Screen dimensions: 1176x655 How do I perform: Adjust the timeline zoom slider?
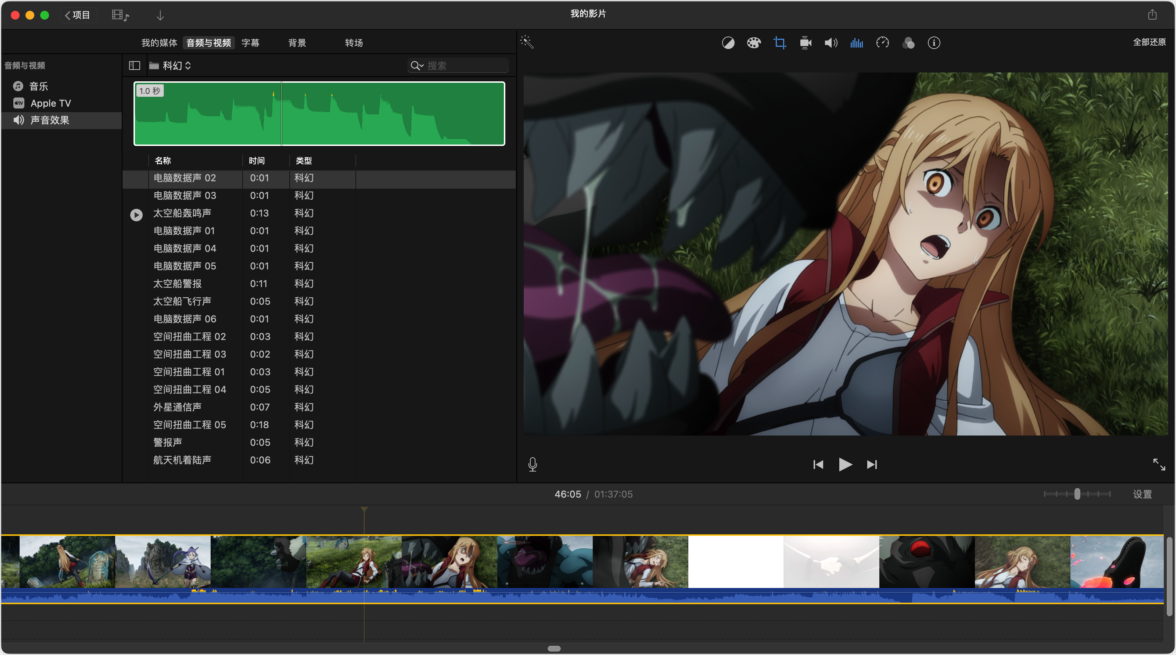coord(1077,494)
